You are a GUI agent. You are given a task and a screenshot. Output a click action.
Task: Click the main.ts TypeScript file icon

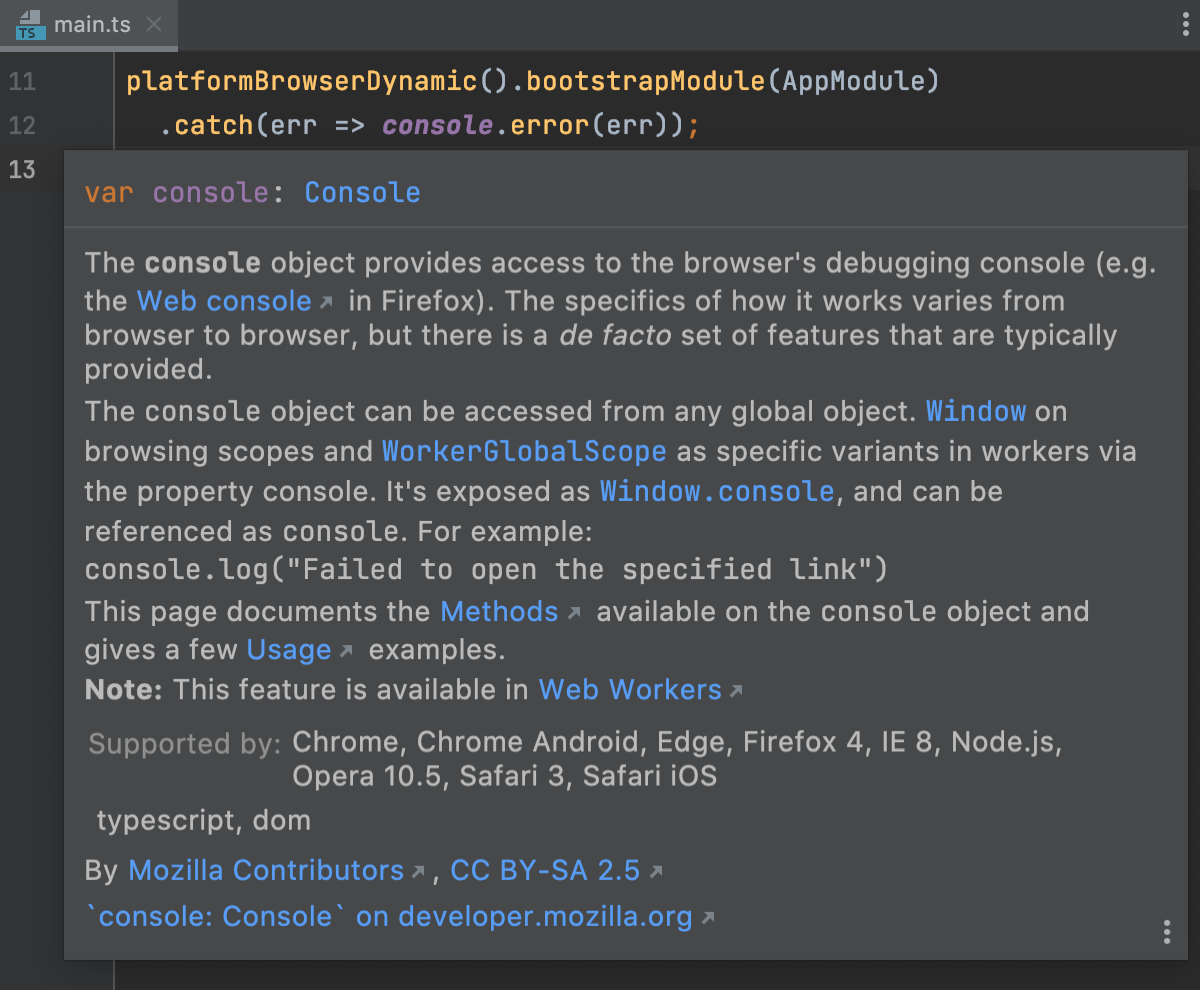tap(30, 25)
